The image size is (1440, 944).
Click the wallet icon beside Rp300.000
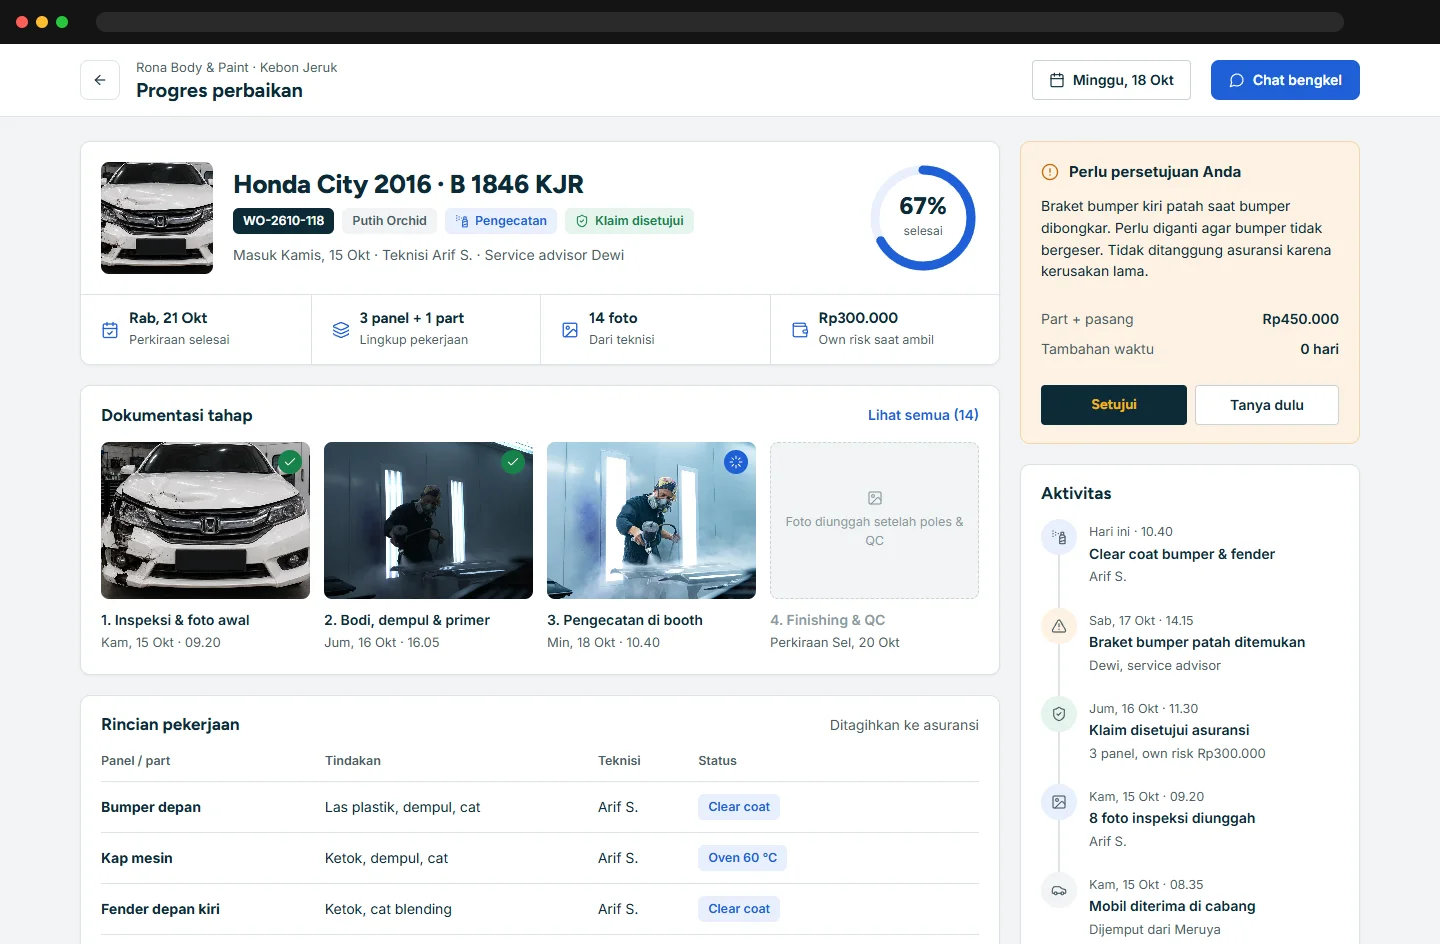point(800,329)
